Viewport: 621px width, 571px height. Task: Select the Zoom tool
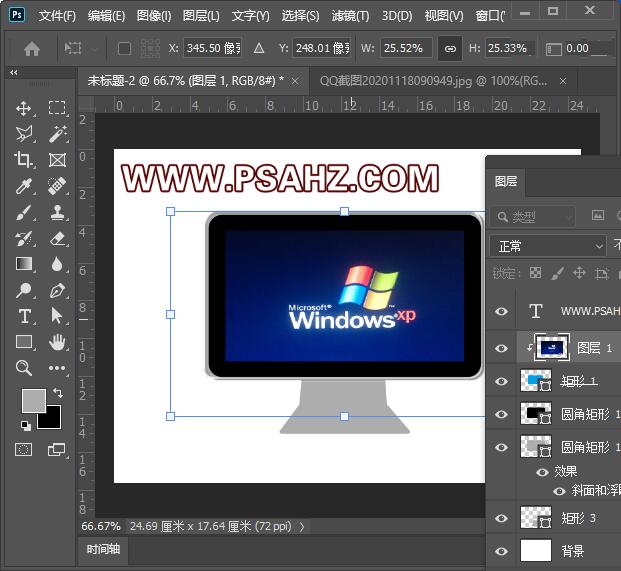pyautogui.click(x=24, y=368)
